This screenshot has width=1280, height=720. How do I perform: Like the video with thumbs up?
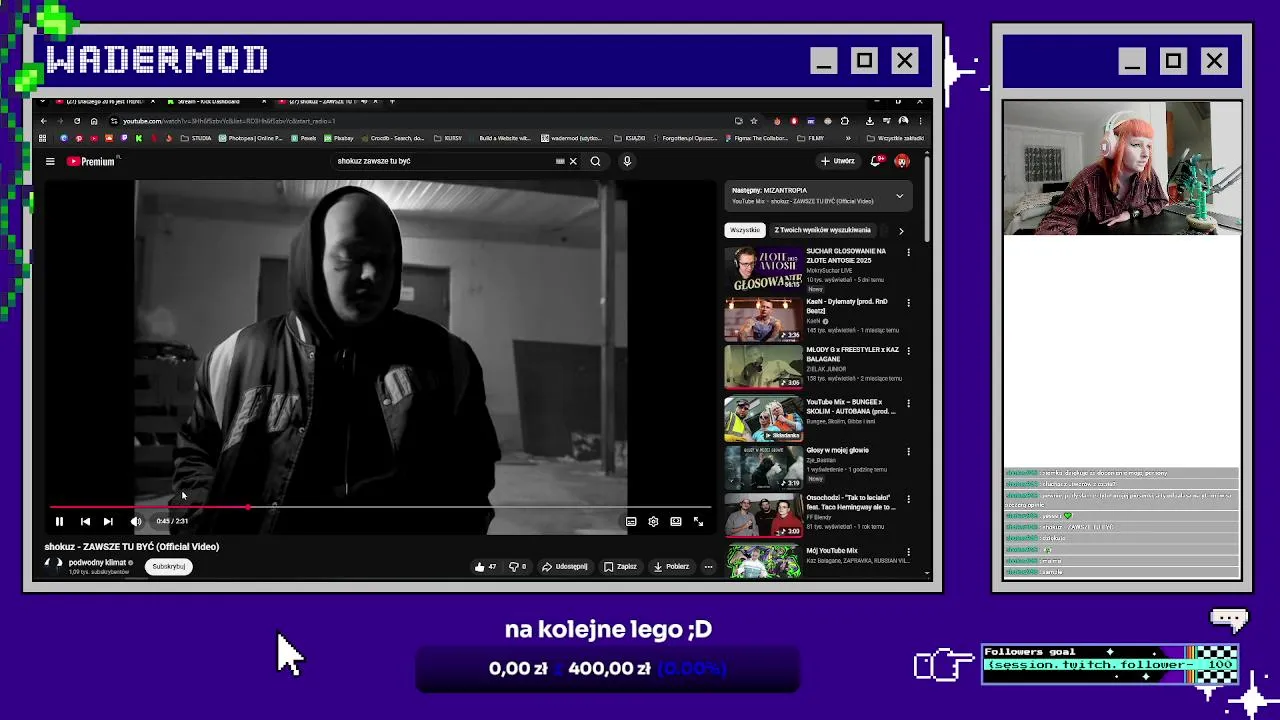tap(485, 567)
